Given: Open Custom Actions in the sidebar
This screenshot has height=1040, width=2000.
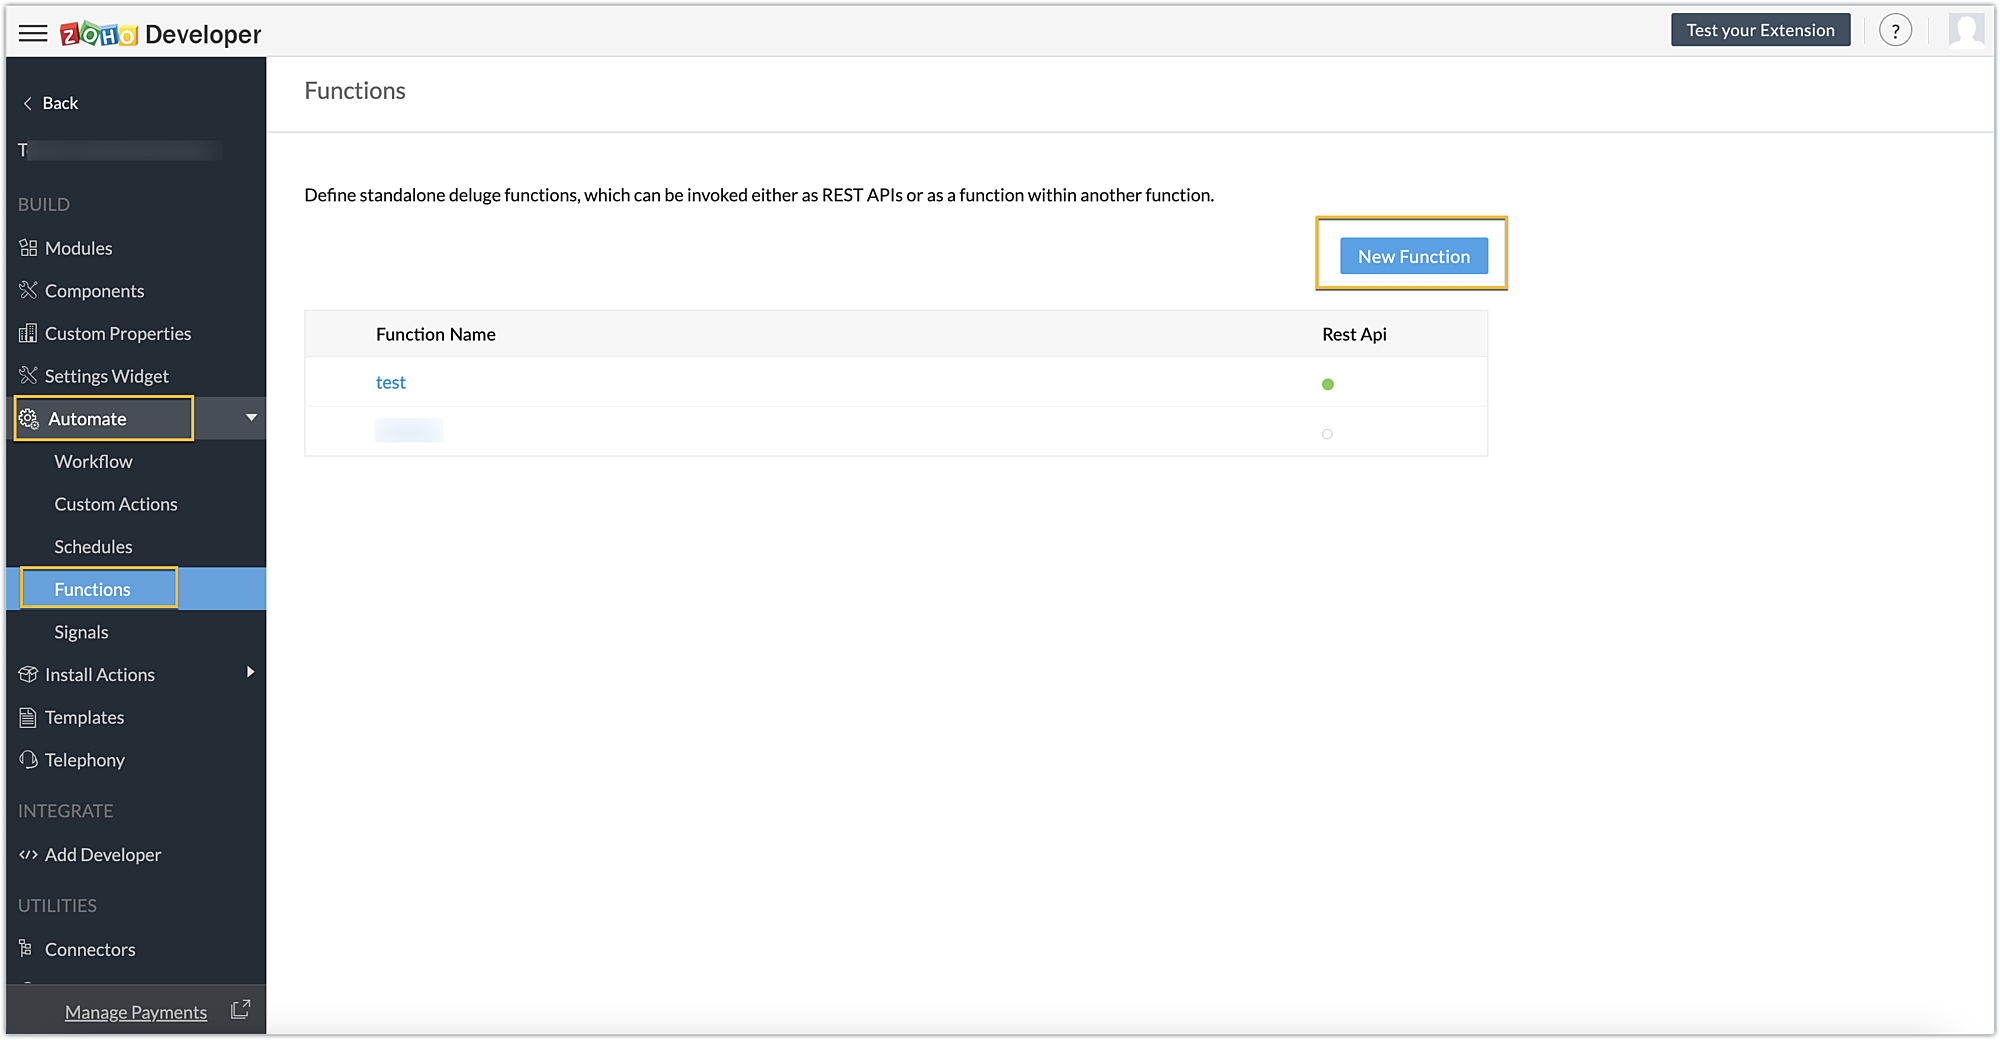Looking at the screenshot, I should coord(116,505).
